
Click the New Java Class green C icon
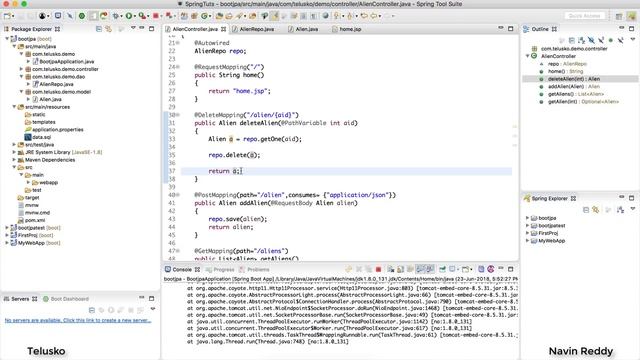tap(204, 16)
